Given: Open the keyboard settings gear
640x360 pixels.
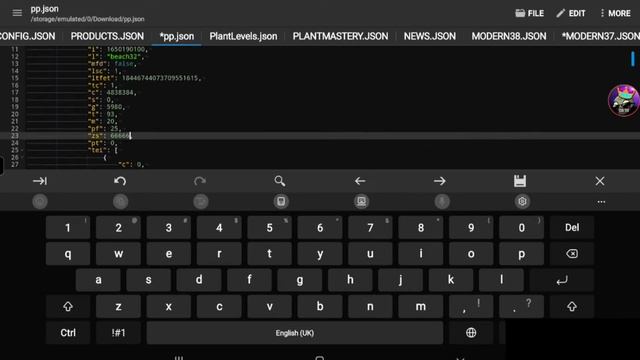Looking at the screenshot, I should pyautogui.click(x=522, y=201).
